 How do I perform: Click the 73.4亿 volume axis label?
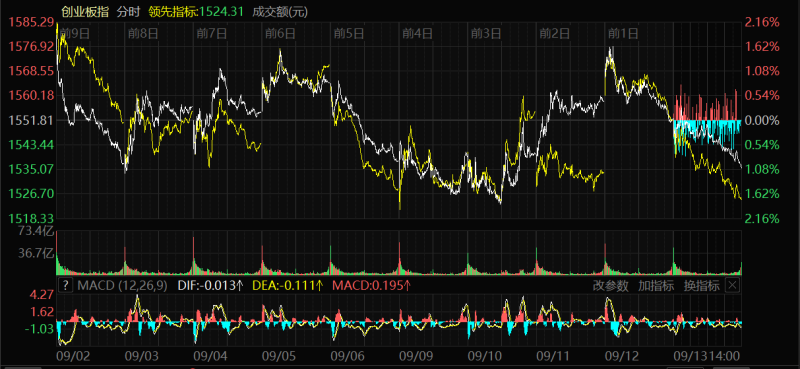pos(36,232)
